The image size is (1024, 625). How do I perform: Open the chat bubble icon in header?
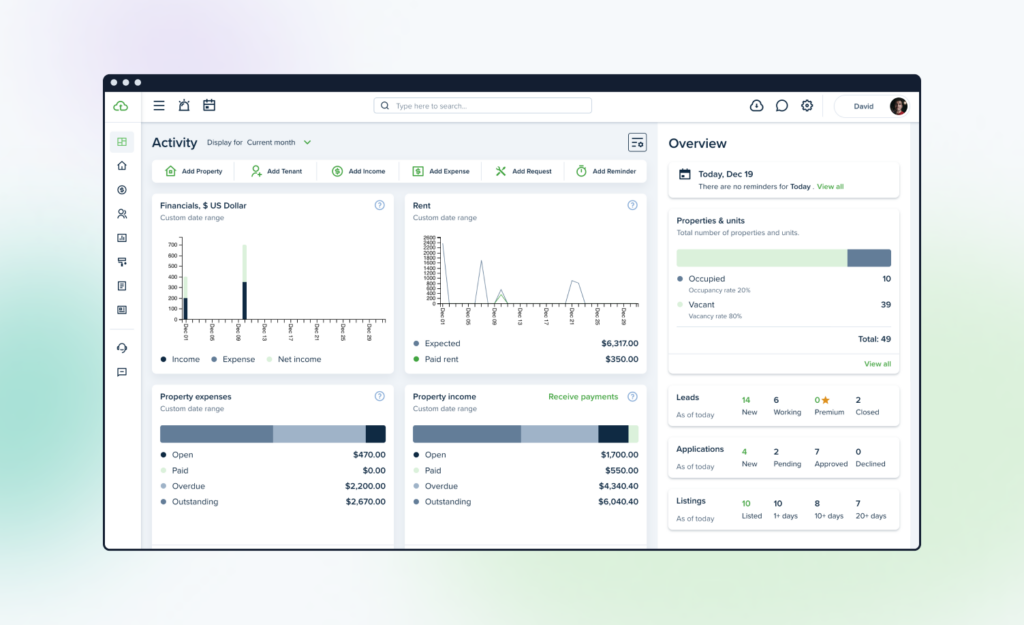(x=782, y=106)
